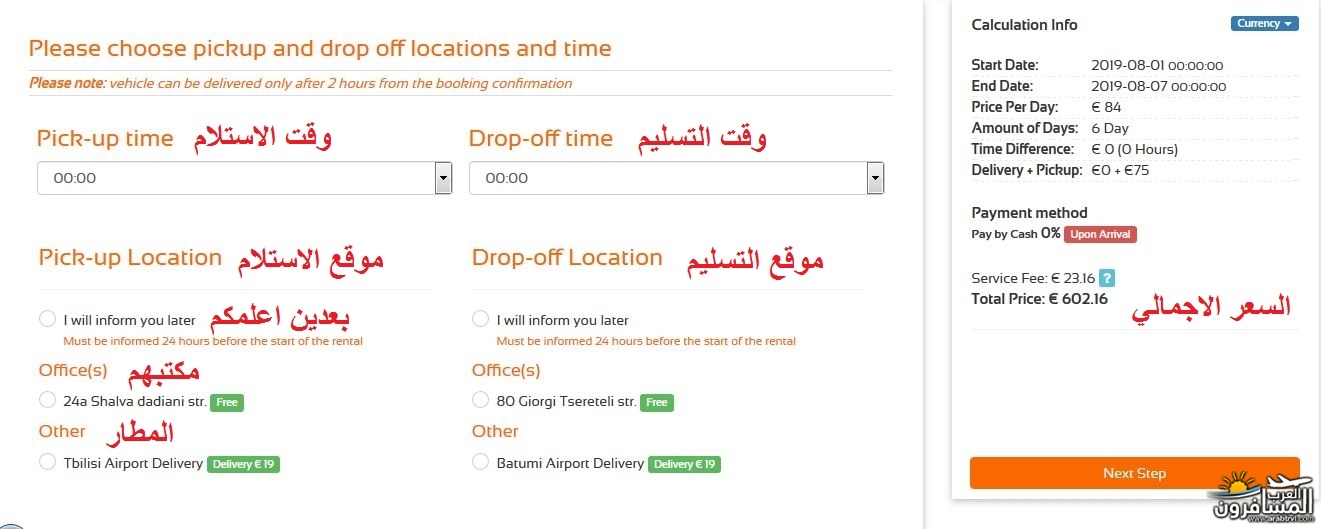Select Tbilisi Airport Delivery pickup option
The width and height of the screenshot is (1321, 529).
click(x=47, y=462)
